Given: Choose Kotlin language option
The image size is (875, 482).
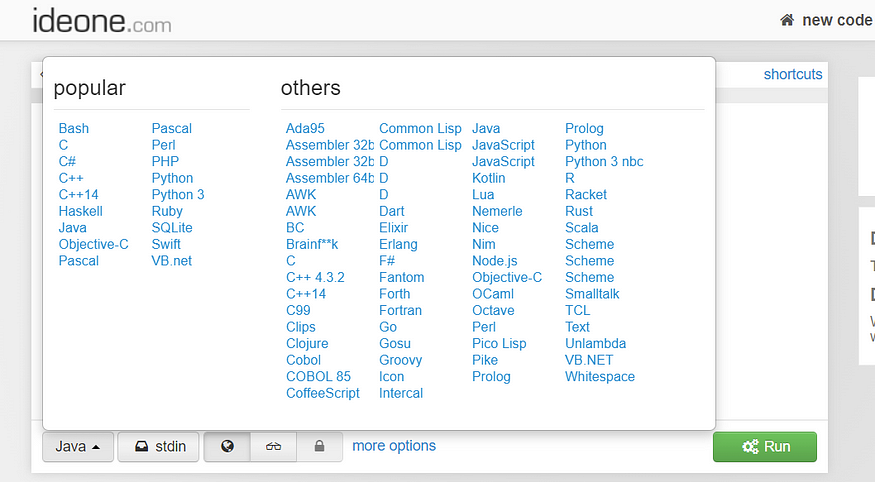Looking at the screenshot, I should [489, 178].
